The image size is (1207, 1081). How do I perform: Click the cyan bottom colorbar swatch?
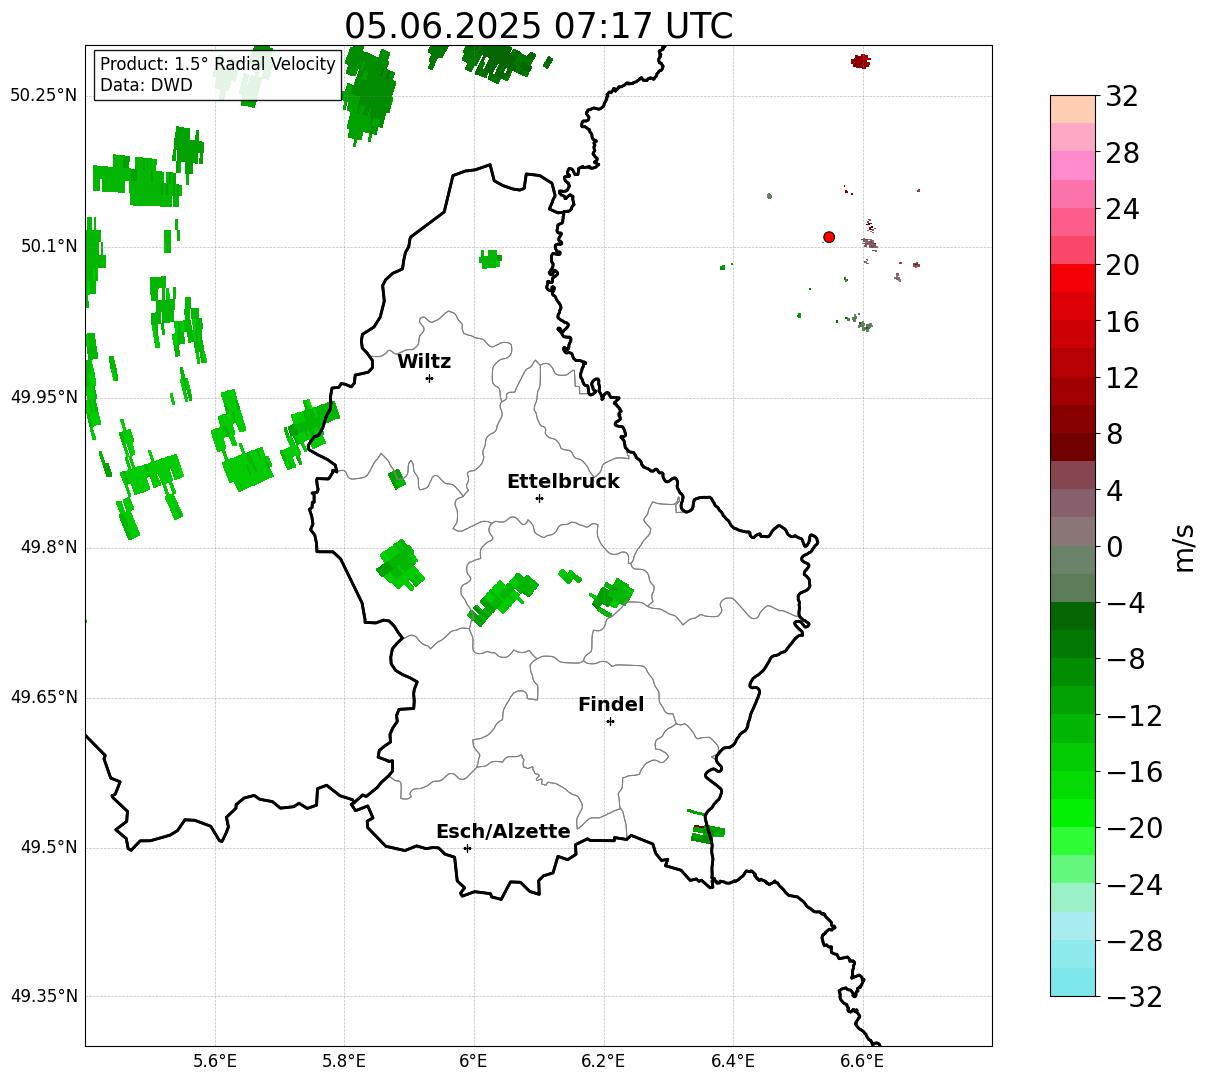(1073, 982)
